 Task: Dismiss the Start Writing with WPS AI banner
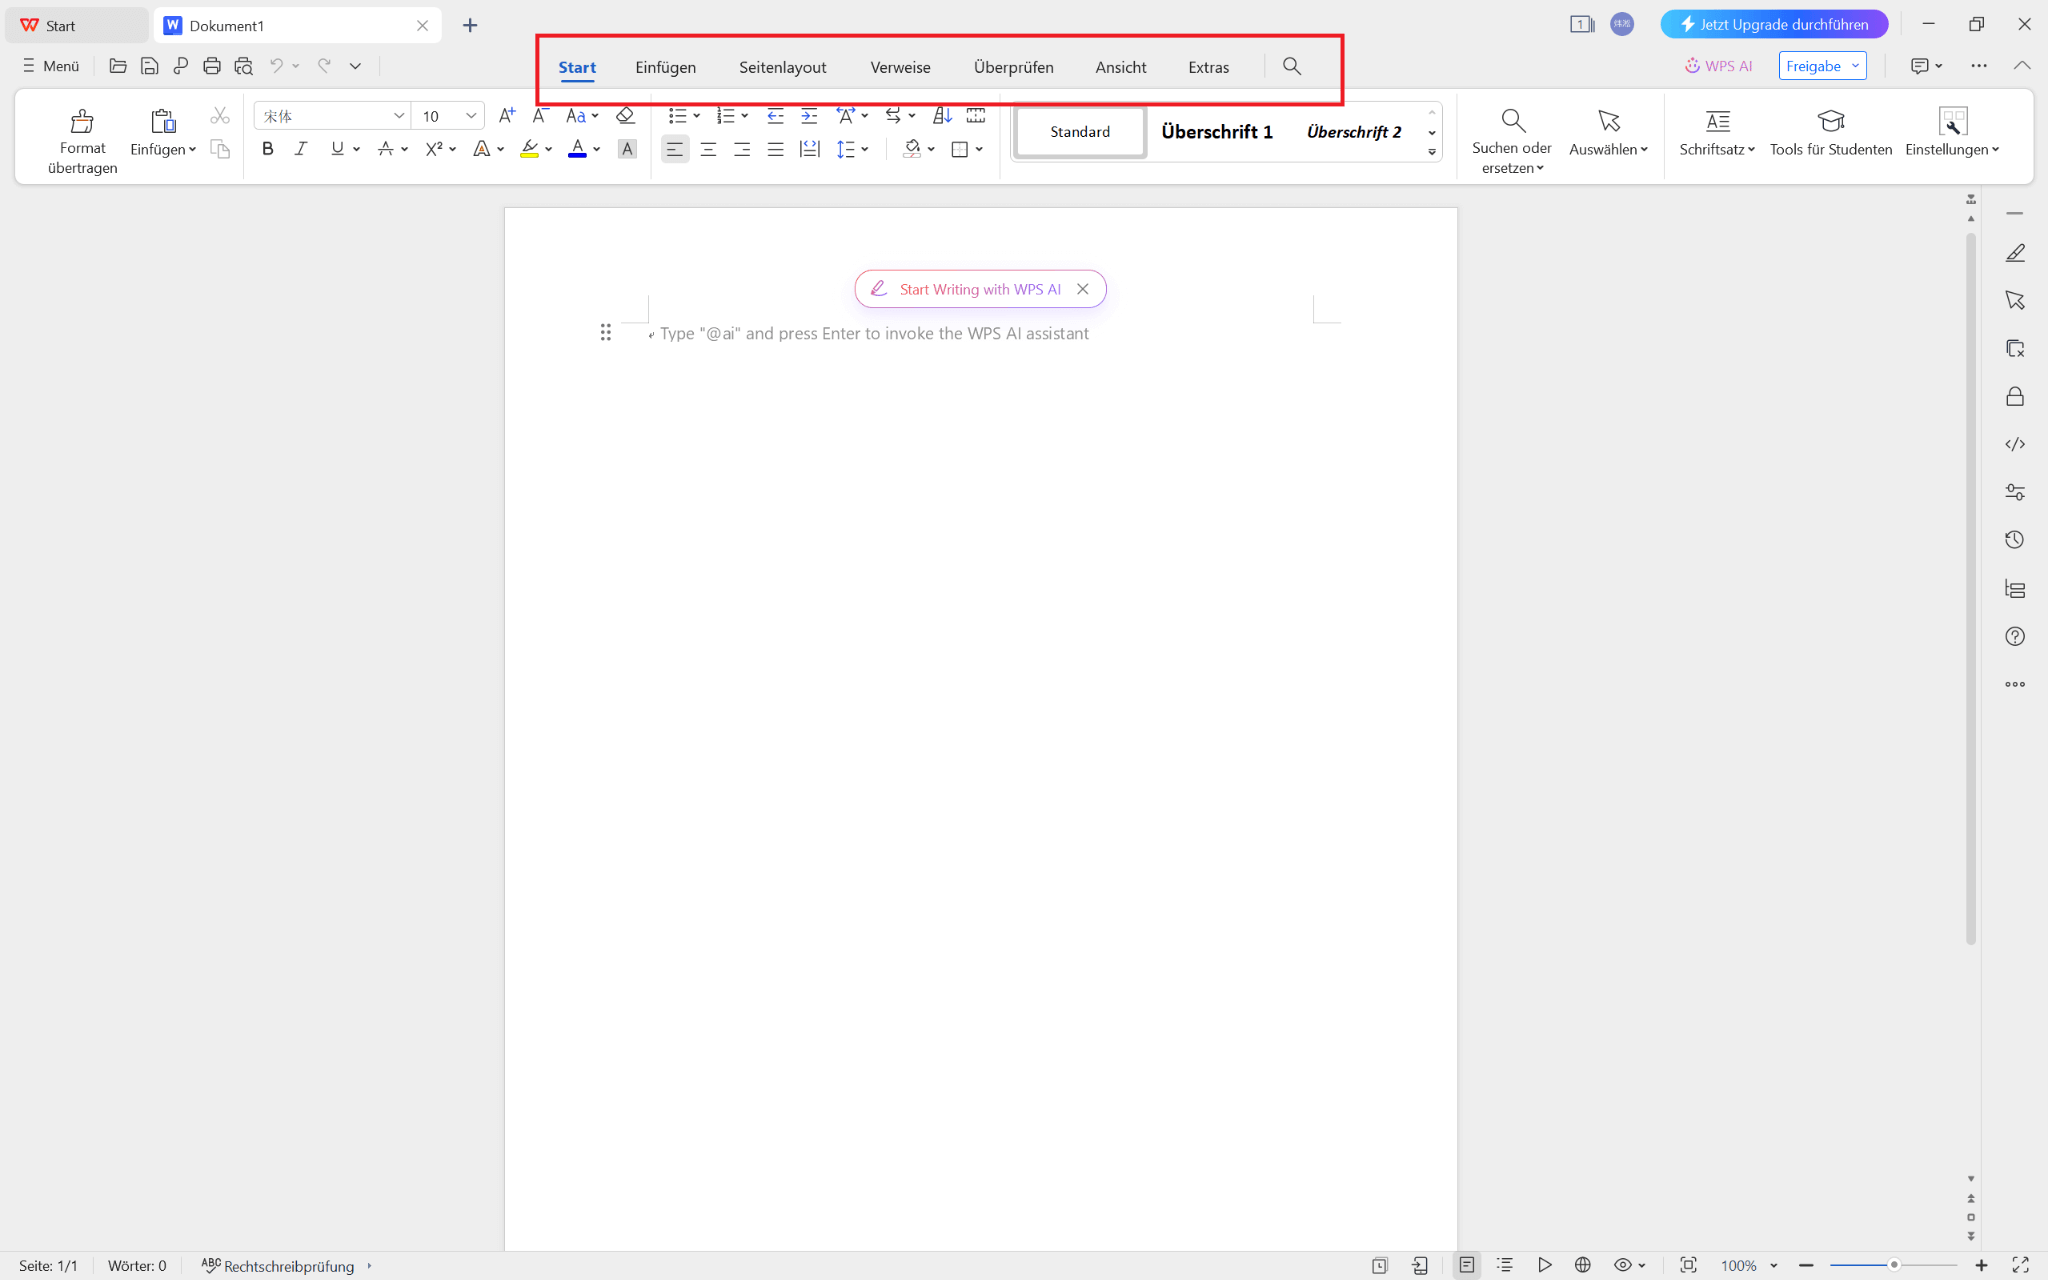[x=1084, y=289]
